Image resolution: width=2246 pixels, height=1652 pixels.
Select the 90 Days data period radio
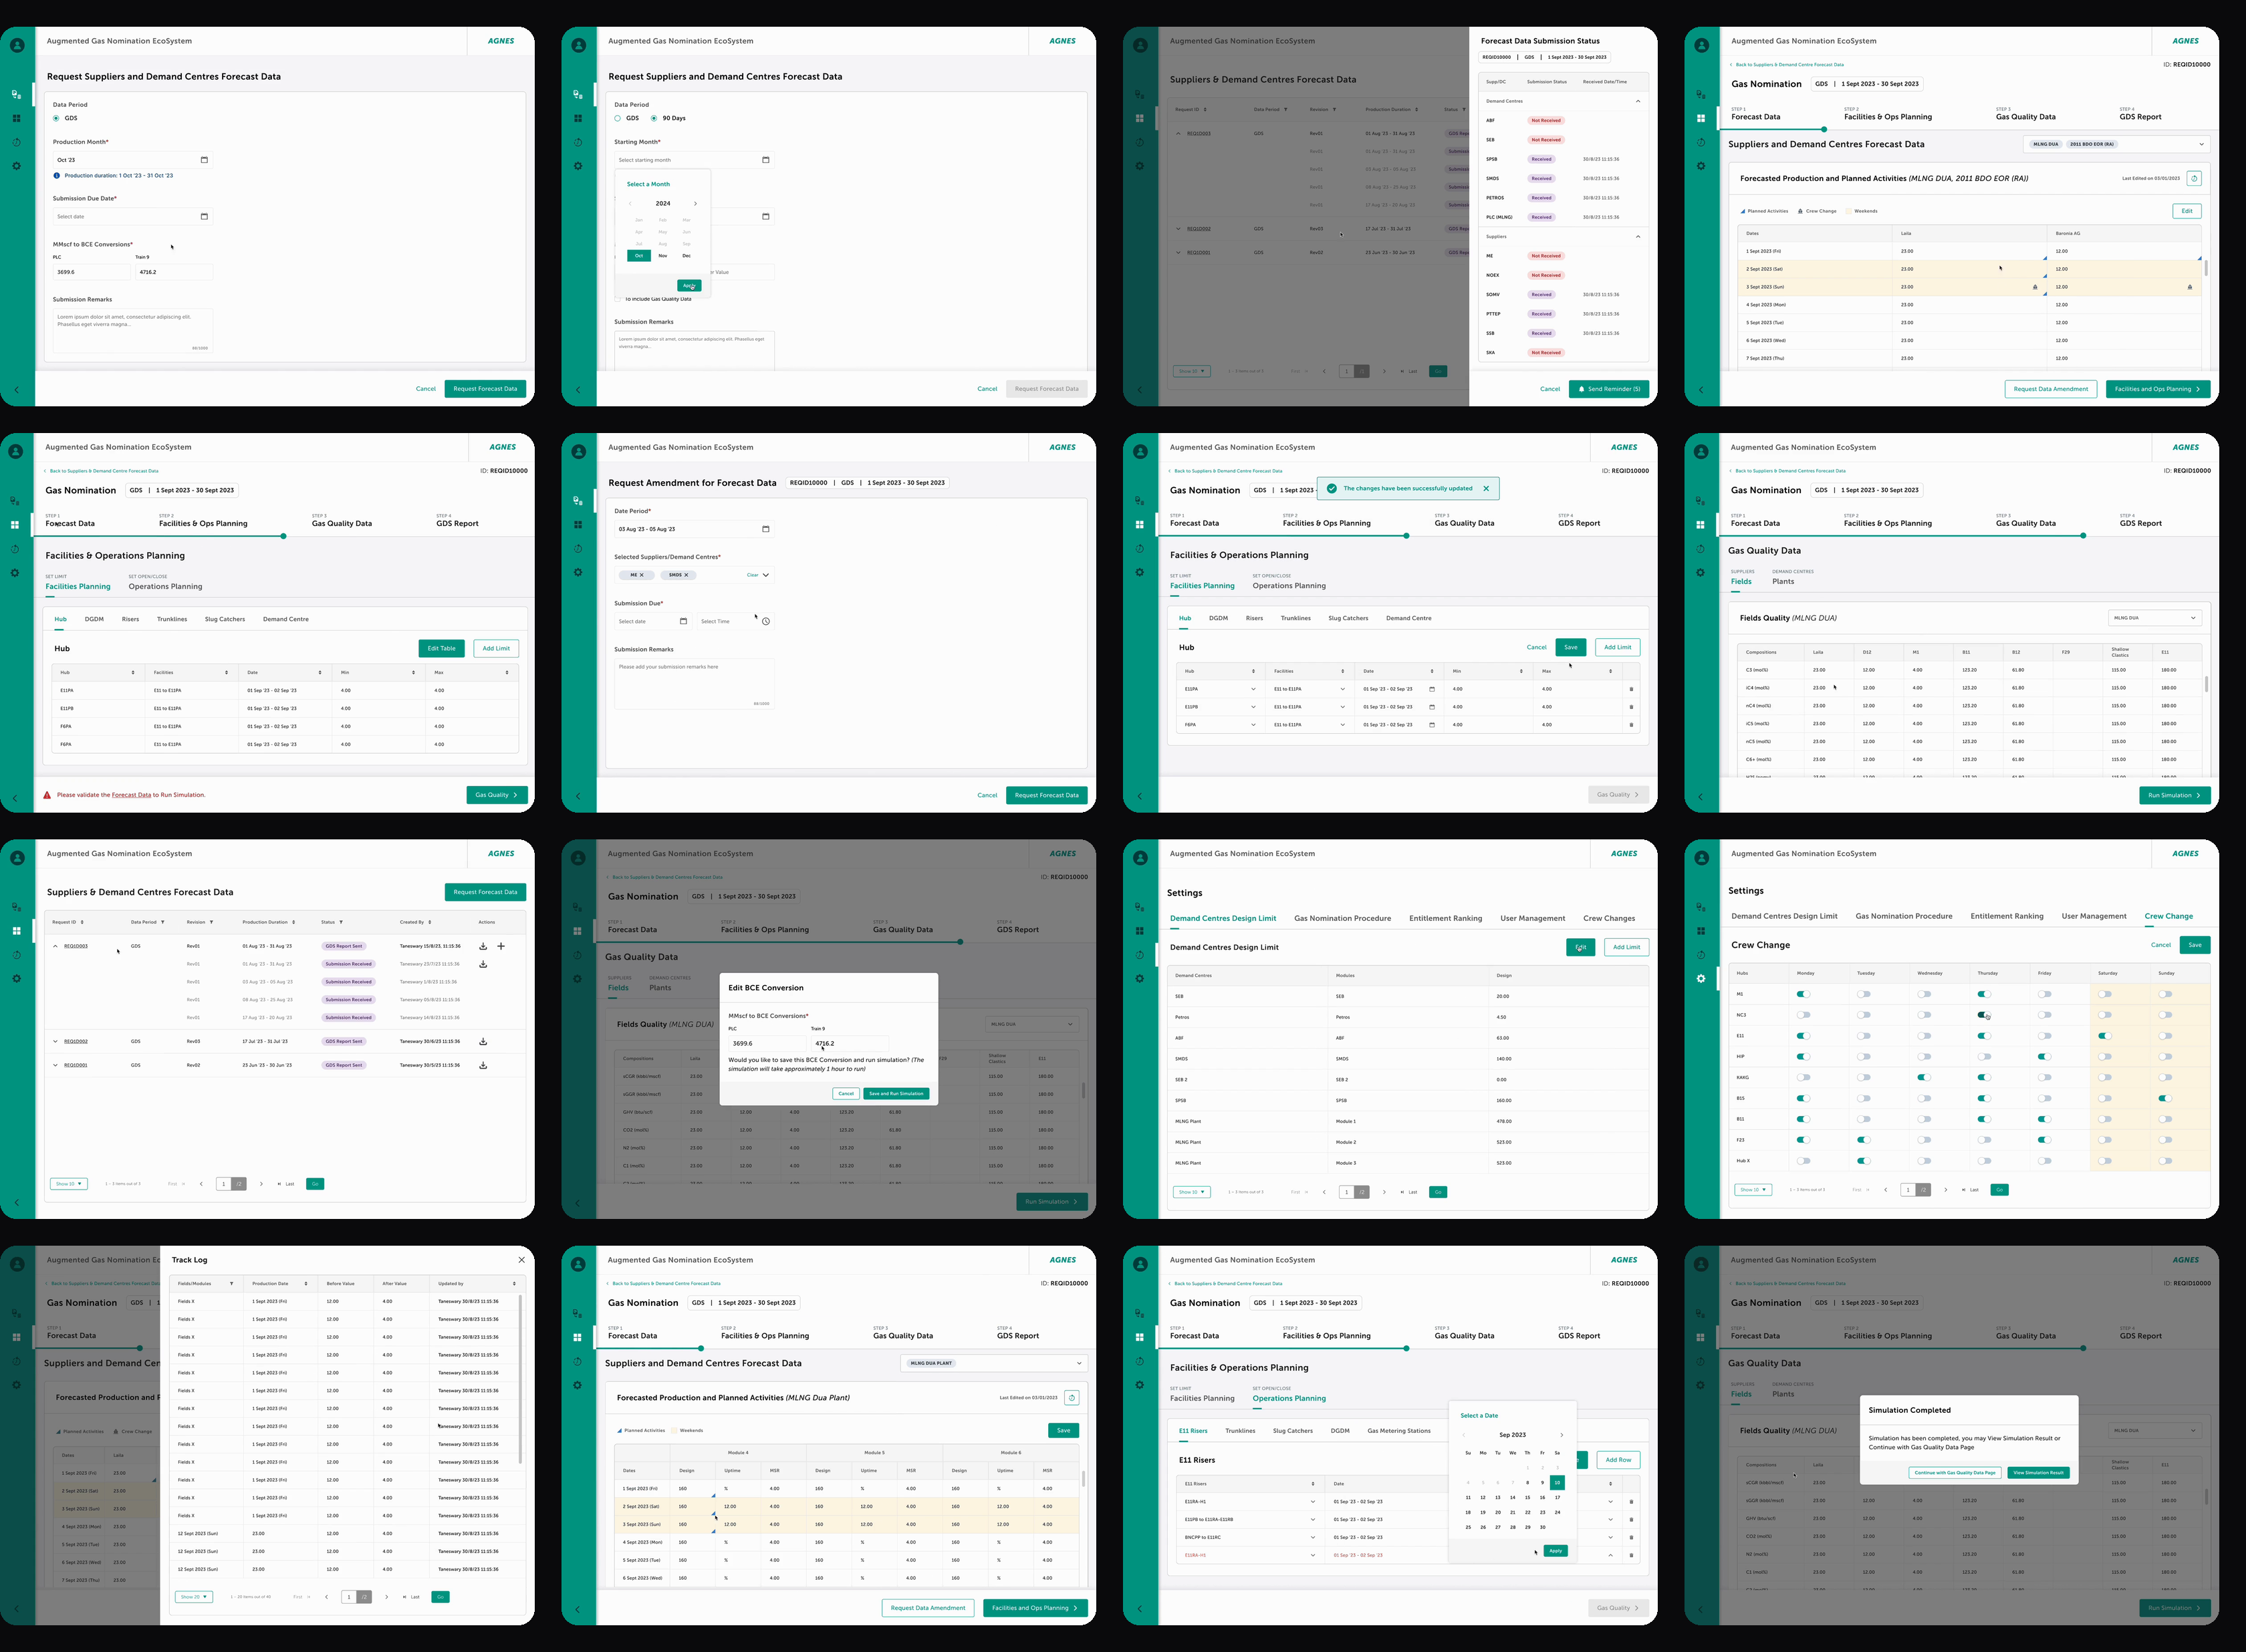654,118
